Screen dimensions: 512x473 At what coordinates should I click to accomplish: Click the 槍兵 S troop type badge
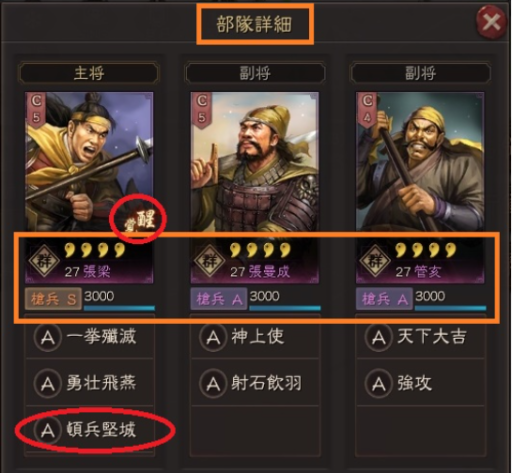click(x=53, y=299)
